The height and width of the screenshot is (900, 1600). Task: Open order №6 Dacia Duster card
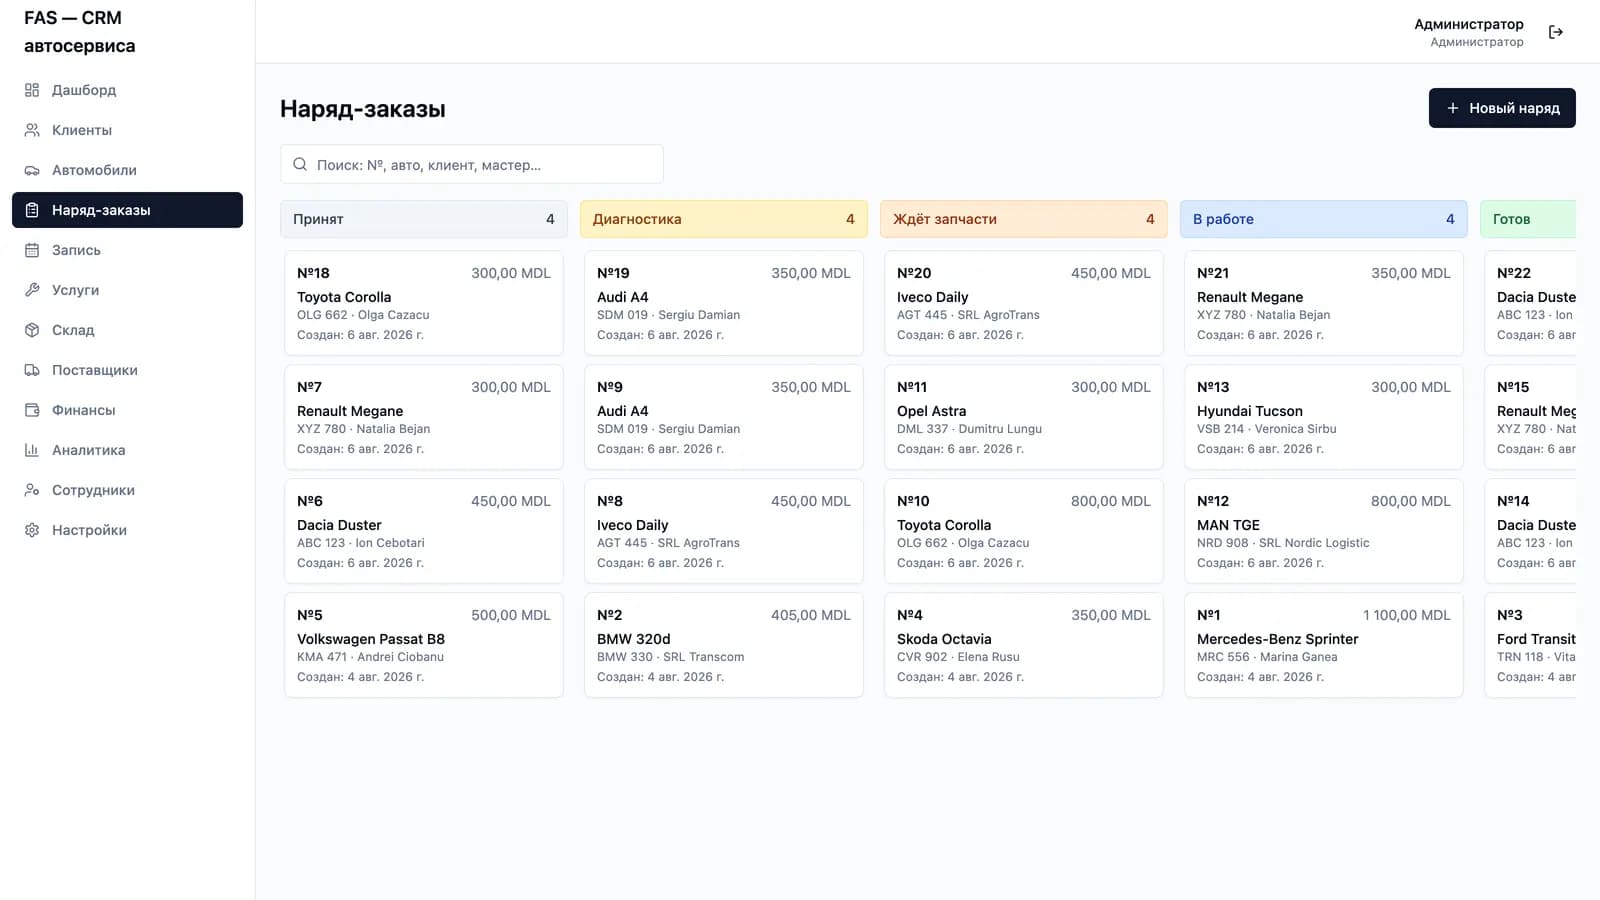tap(424, 531)
